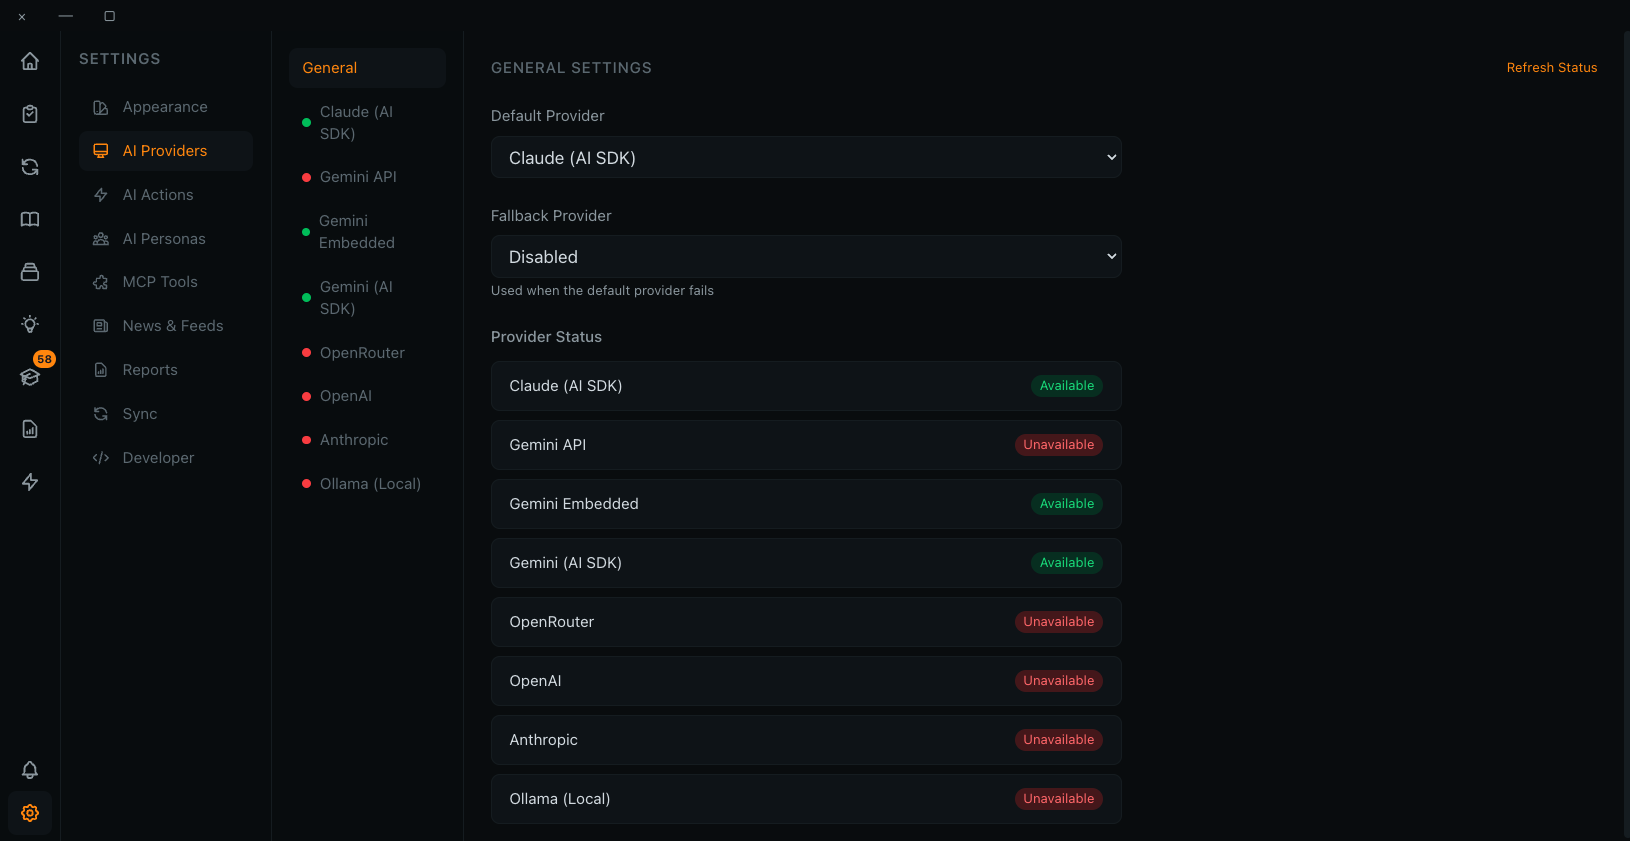The image size is (1630, 841).
Task: Click the lightning bolt icon in sidebar
Action: click(30, 482)
